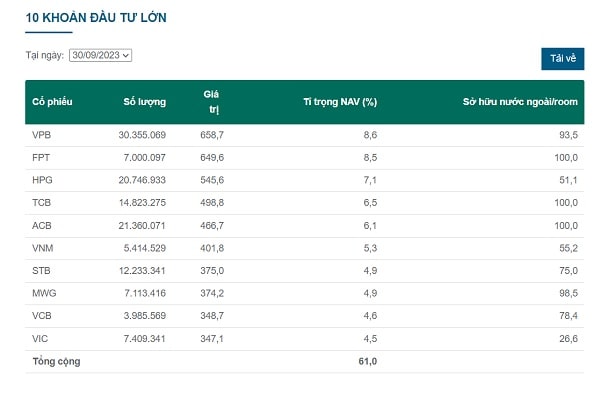Click the Sở hữu nước ngoài/room header
600x400 pixels.
pyautogui.click(x=520, y=102)
